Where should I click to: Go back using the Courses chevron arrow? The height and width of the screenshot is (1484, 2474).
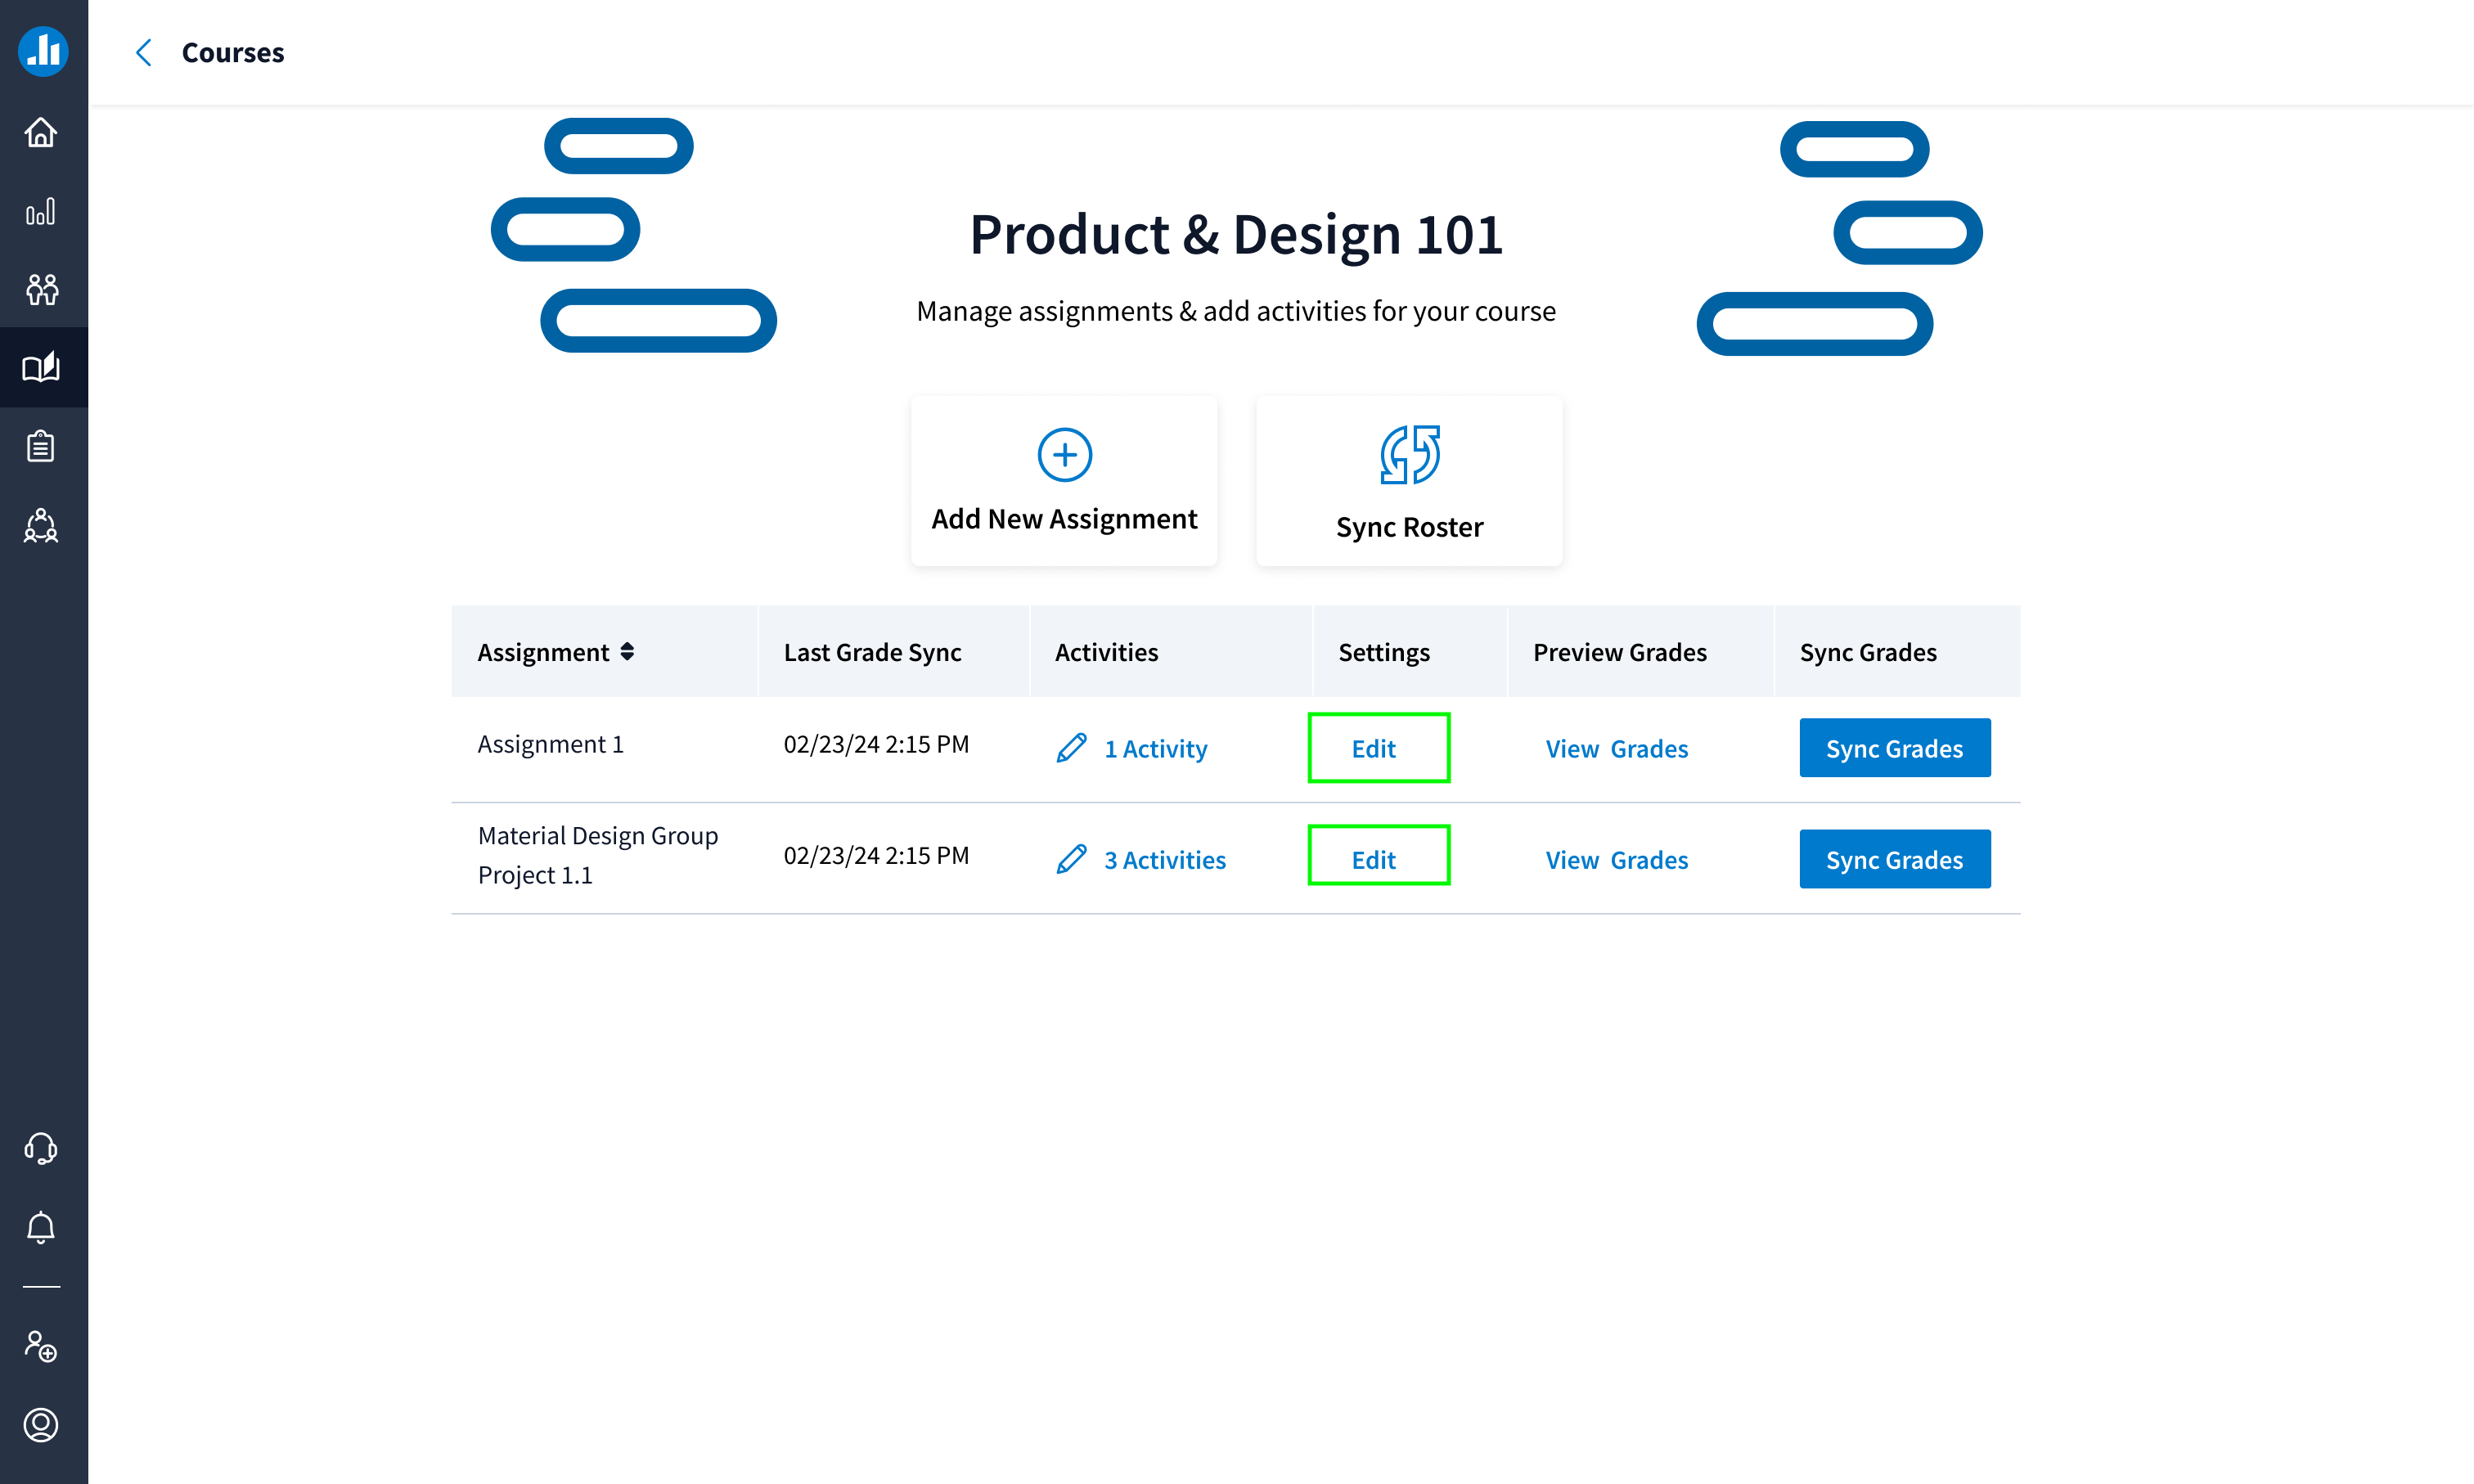144,52
